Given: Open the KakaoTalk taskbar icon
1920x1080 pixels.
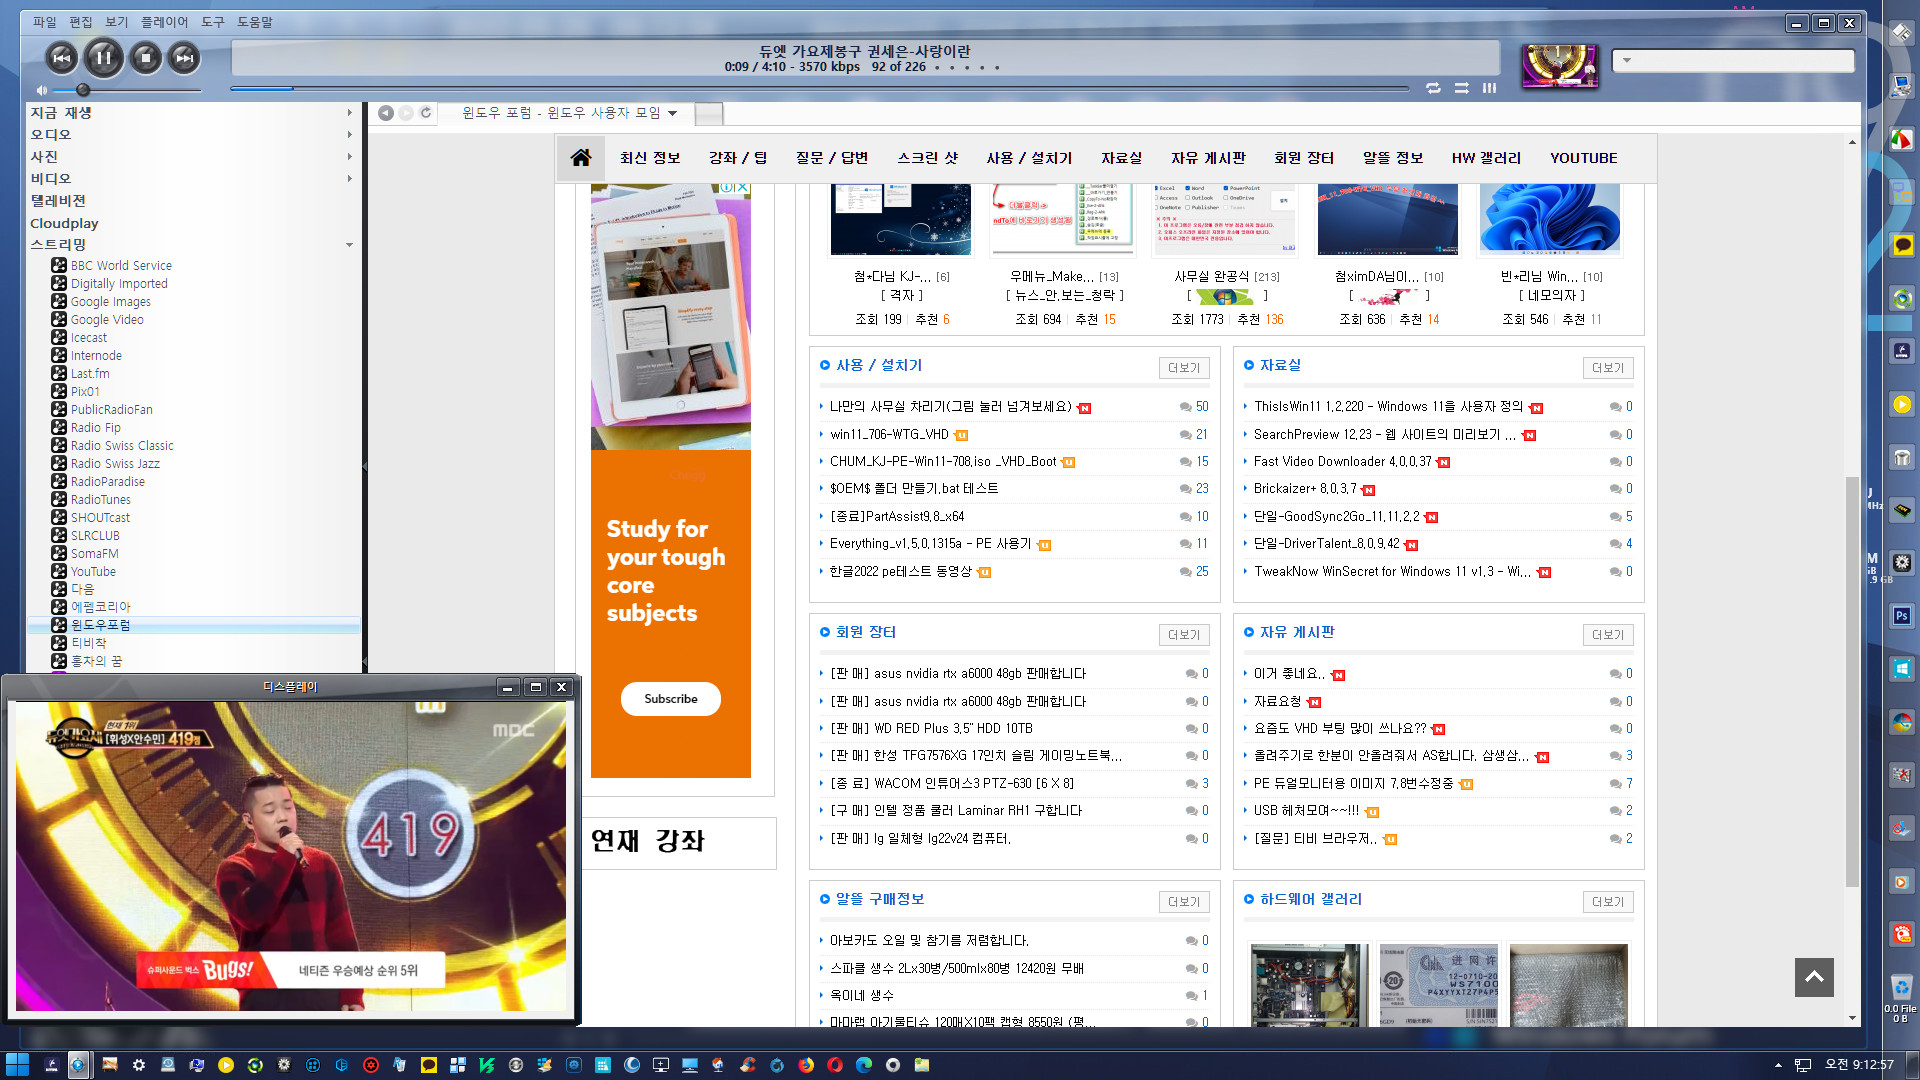Looking at the screenshot, I should [x=429, y=1065].
